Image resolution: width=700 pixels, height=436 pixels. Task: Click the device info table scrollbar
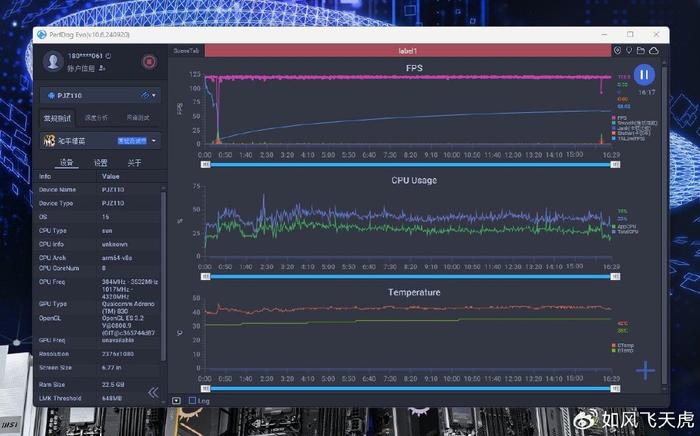pos(163,276)
